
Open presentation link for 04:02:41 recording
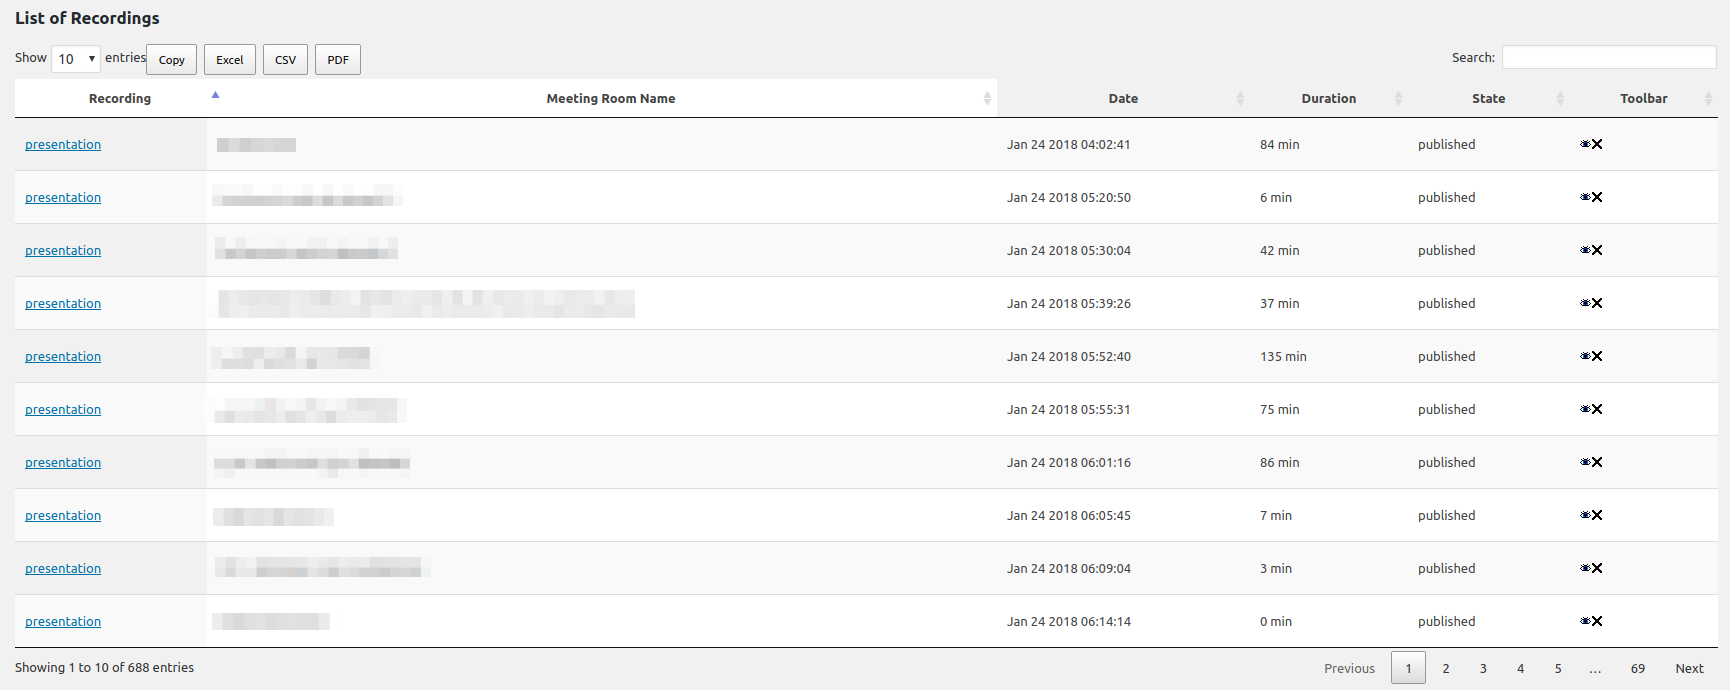(63, 145)
